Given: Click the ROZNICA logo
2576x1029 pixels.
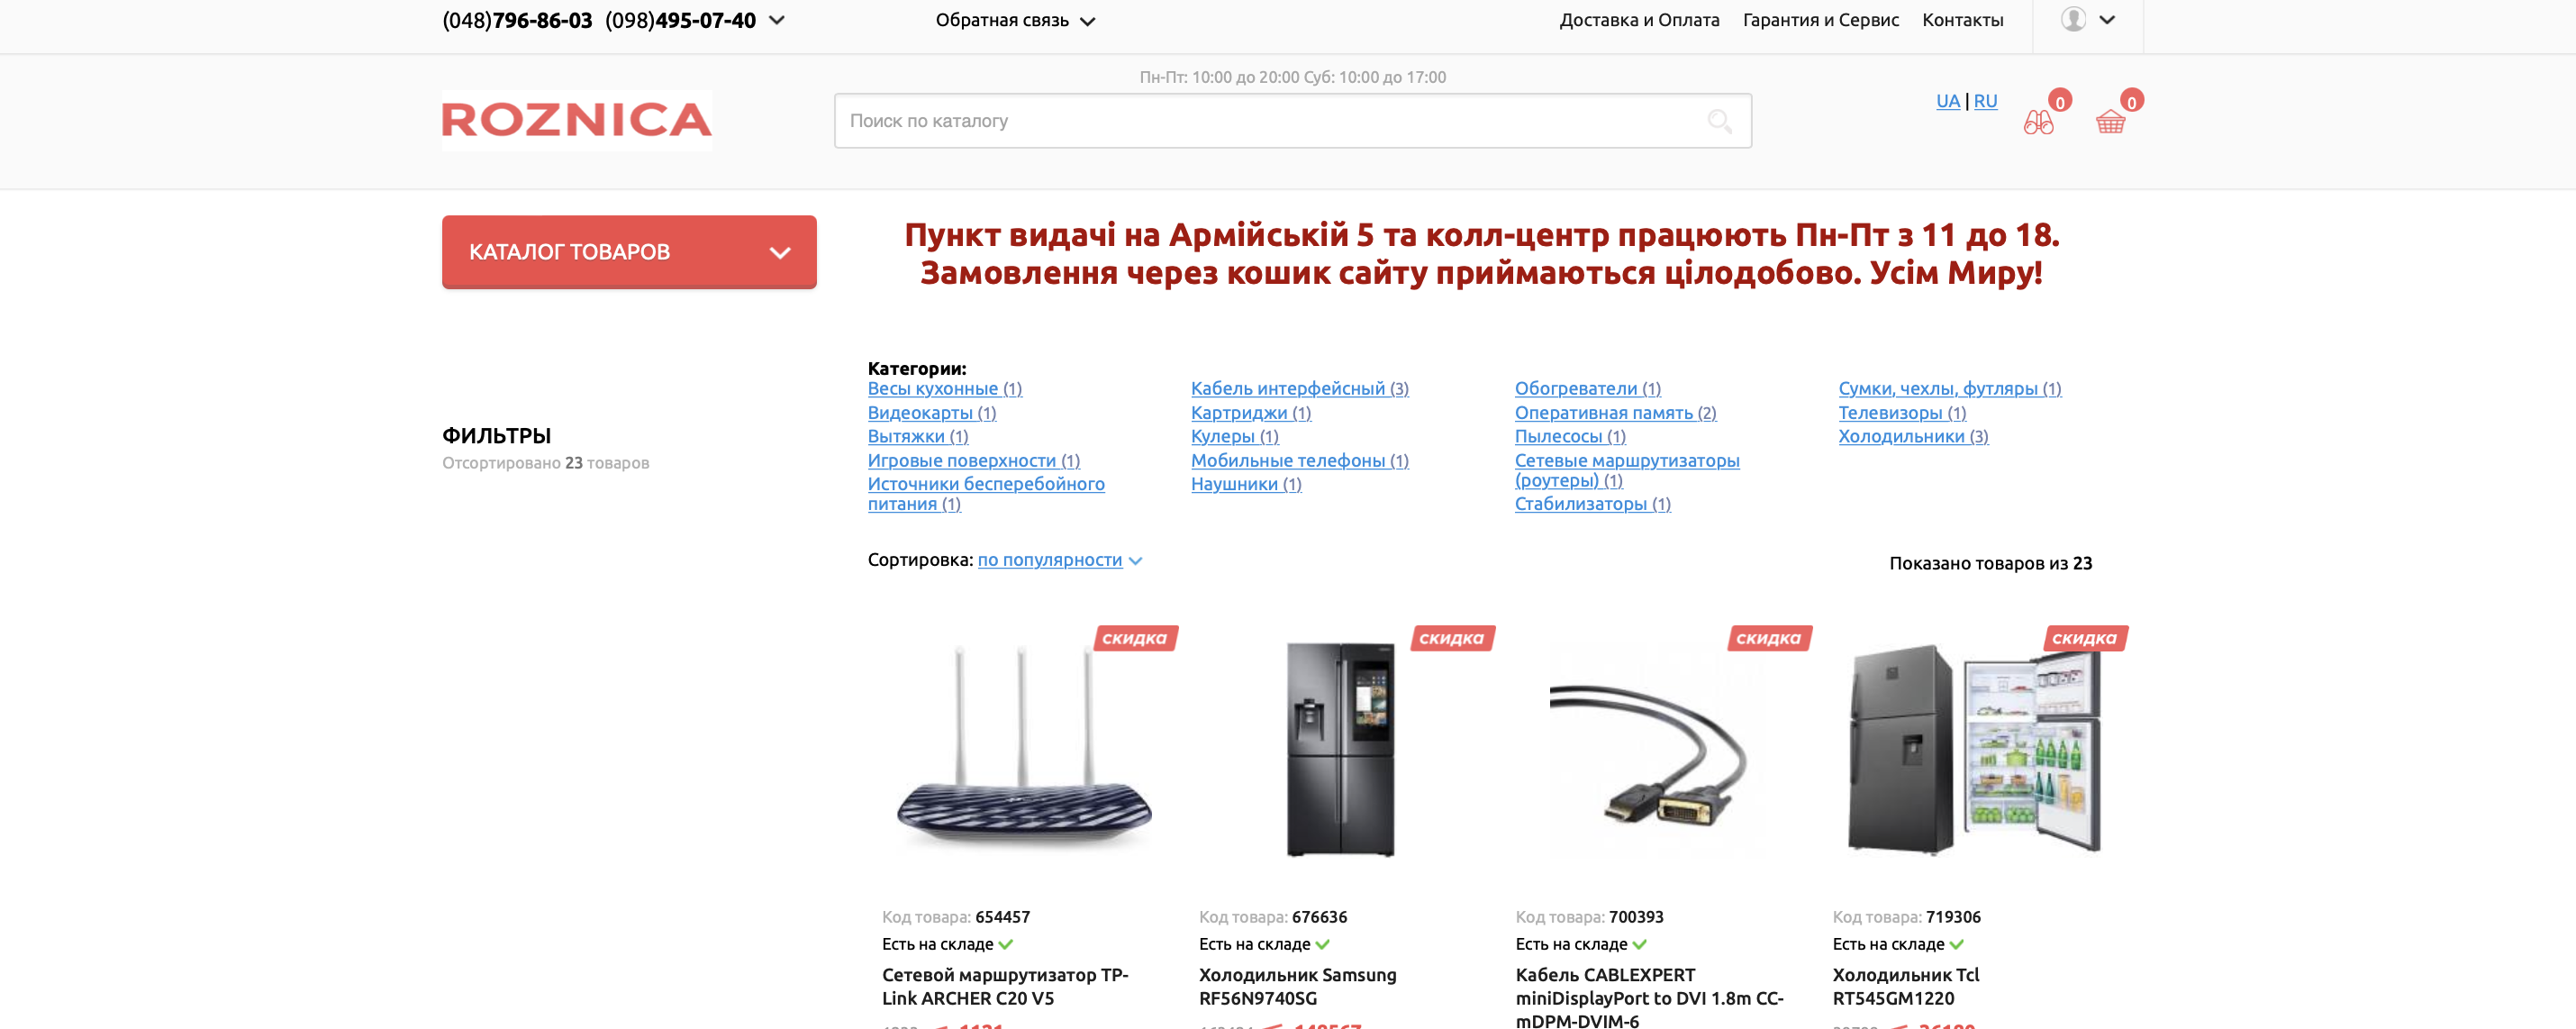Looking at the screenshot, I should pos(577,120).
